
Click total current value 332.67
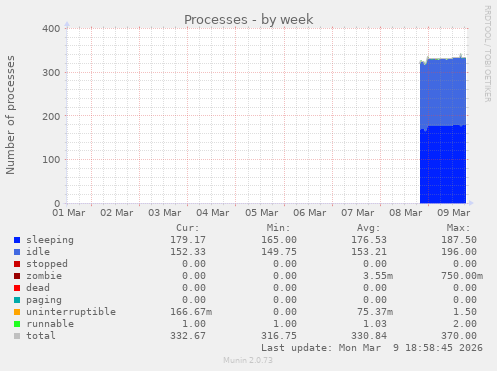[x=188, y=336]
